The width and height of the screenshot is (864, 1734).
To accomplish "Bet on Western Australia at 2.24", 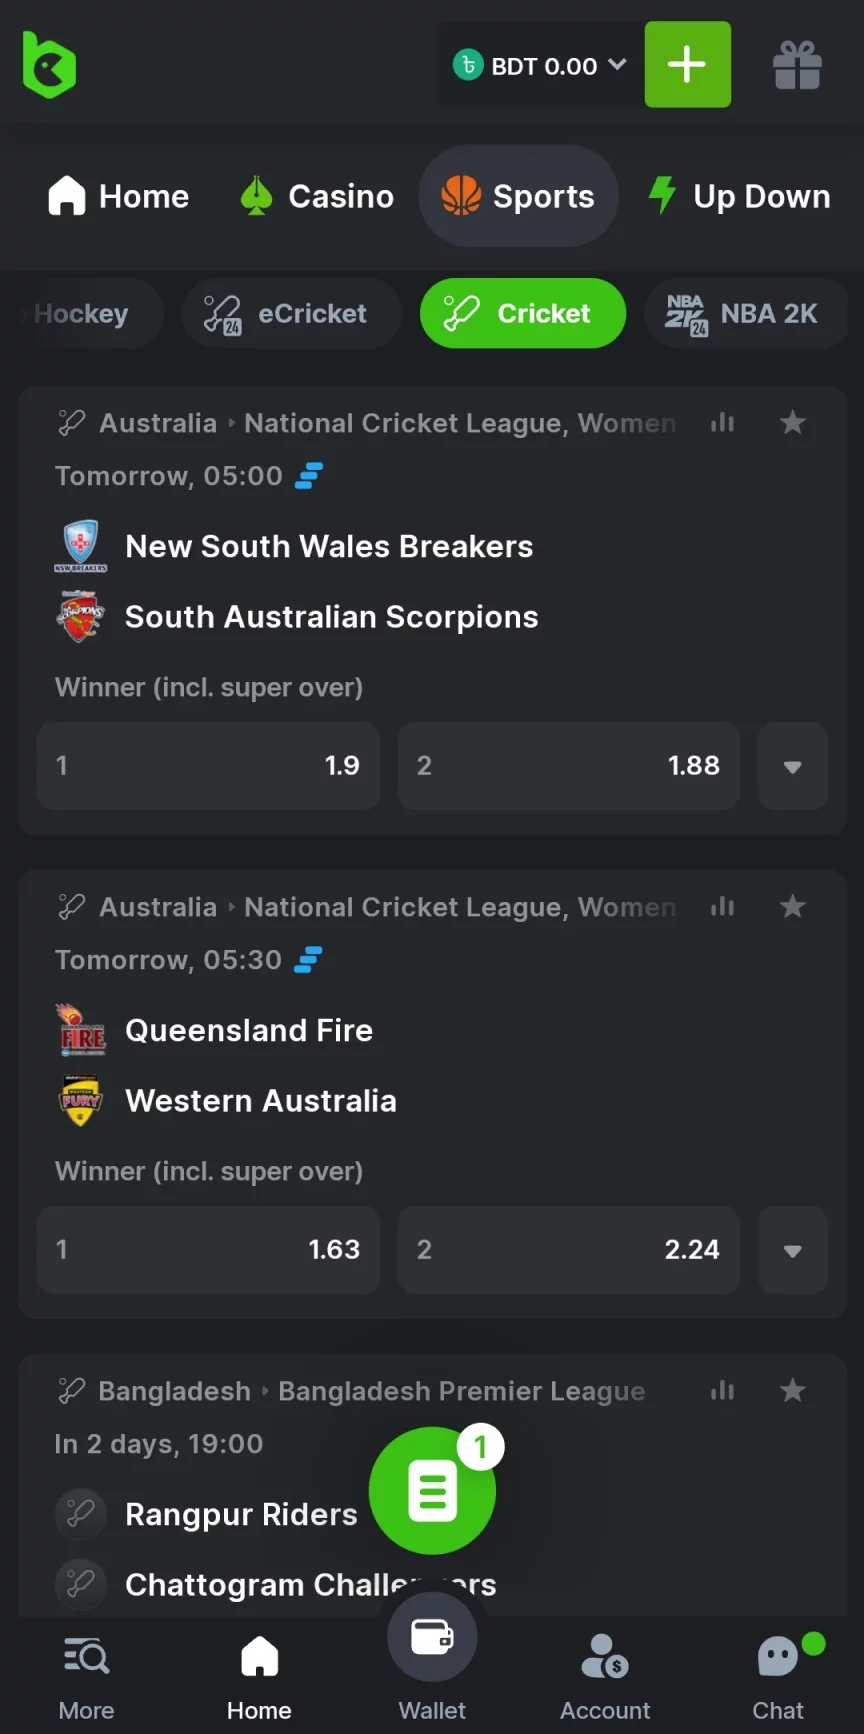I will point(568,1250).
